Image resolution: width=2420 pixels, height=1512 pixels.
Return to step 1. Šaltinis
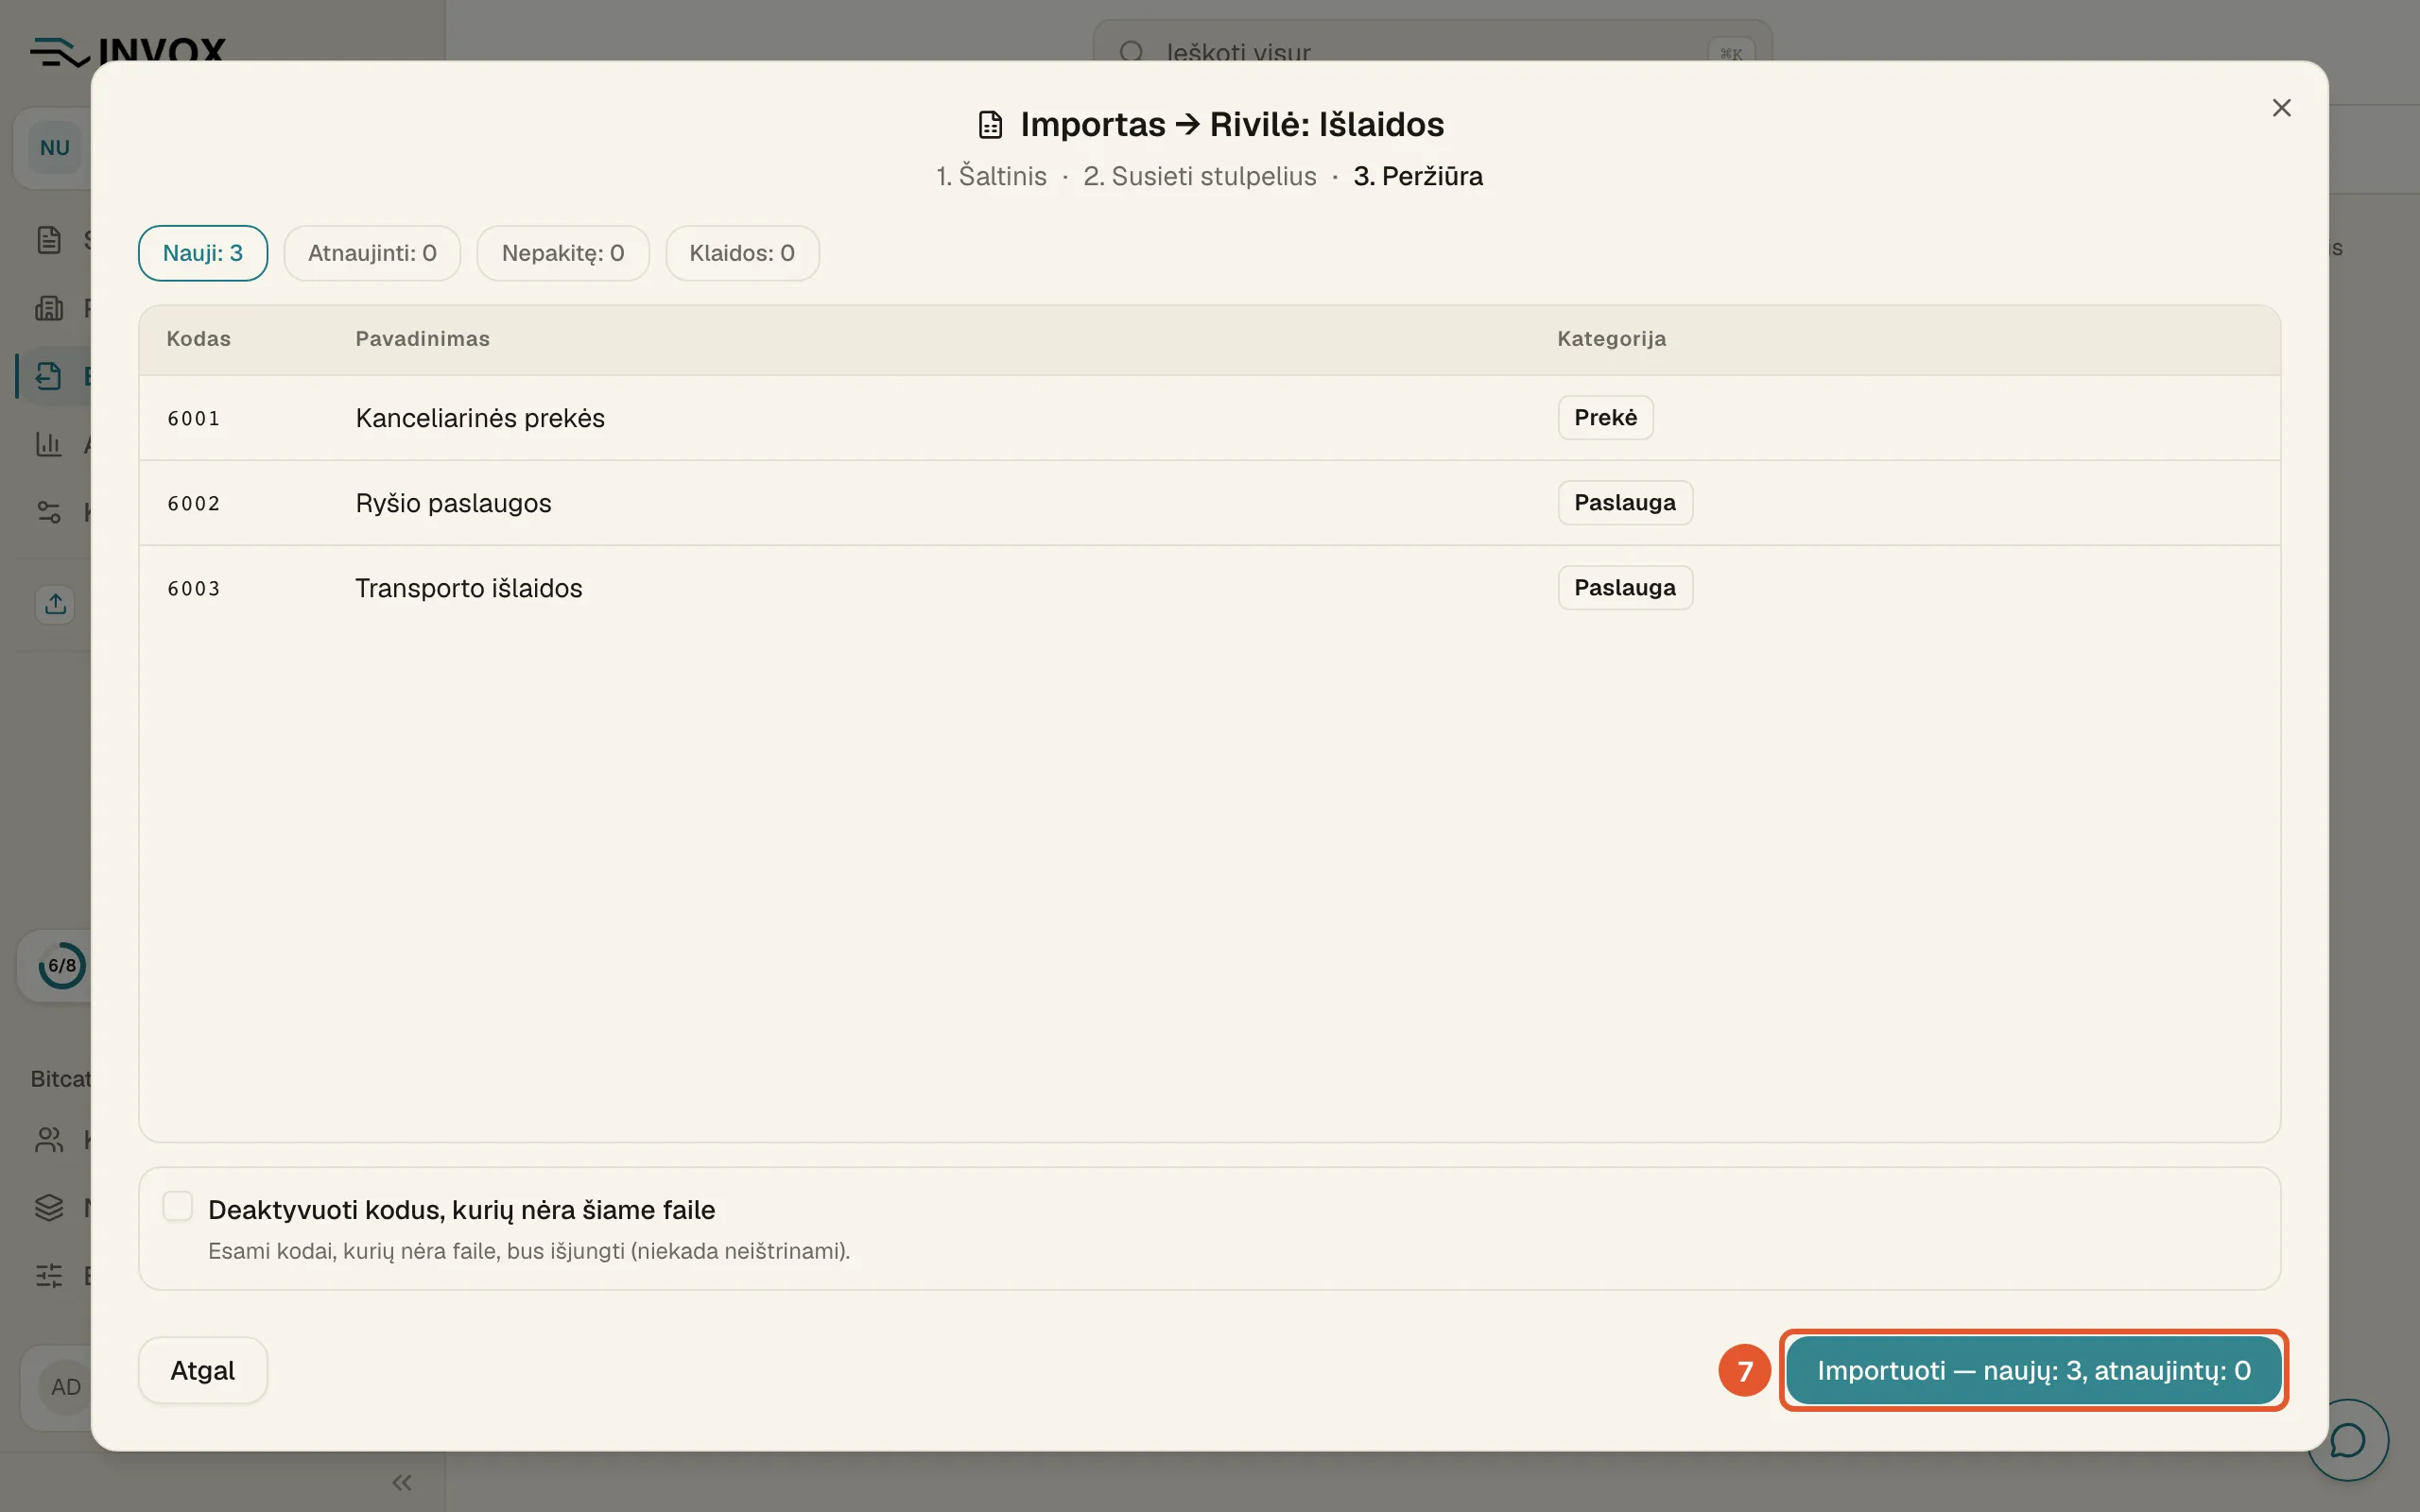991,176
